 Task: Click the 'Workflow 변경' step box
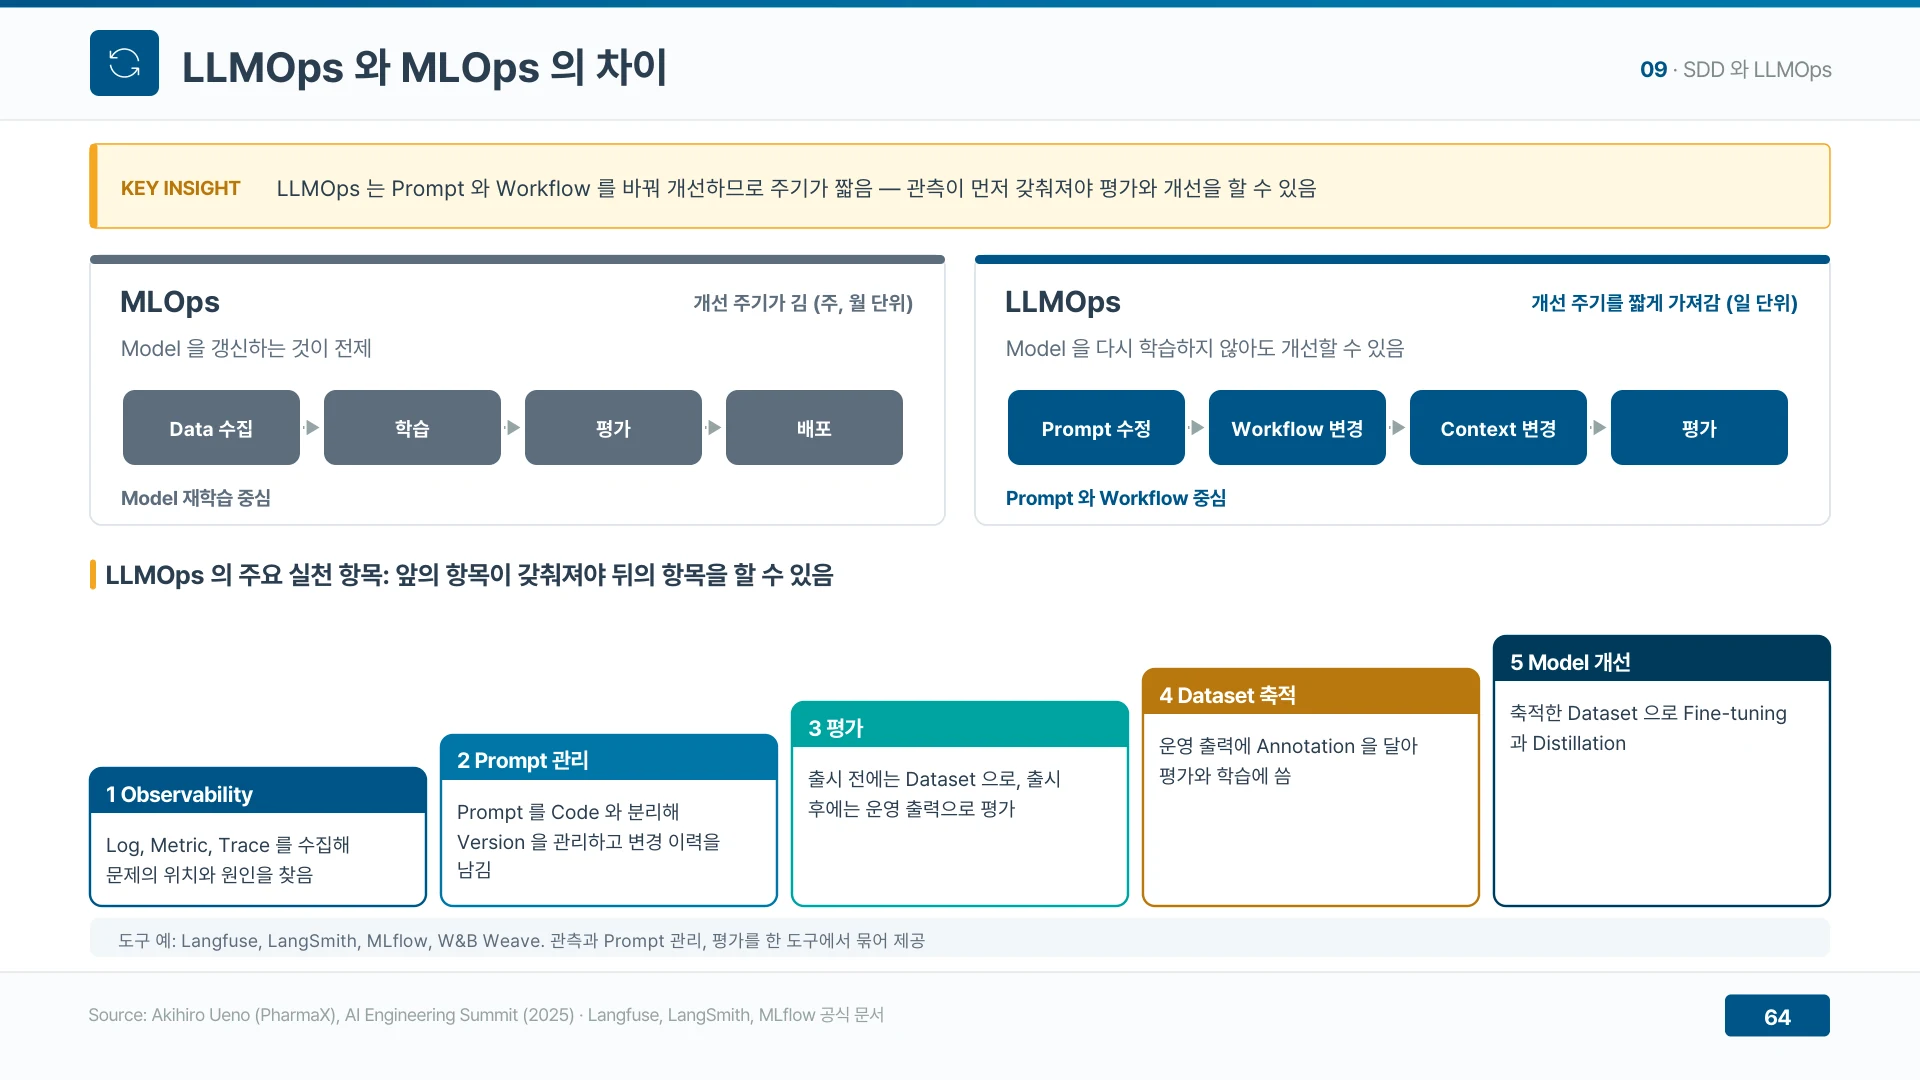coord(1297,428)
